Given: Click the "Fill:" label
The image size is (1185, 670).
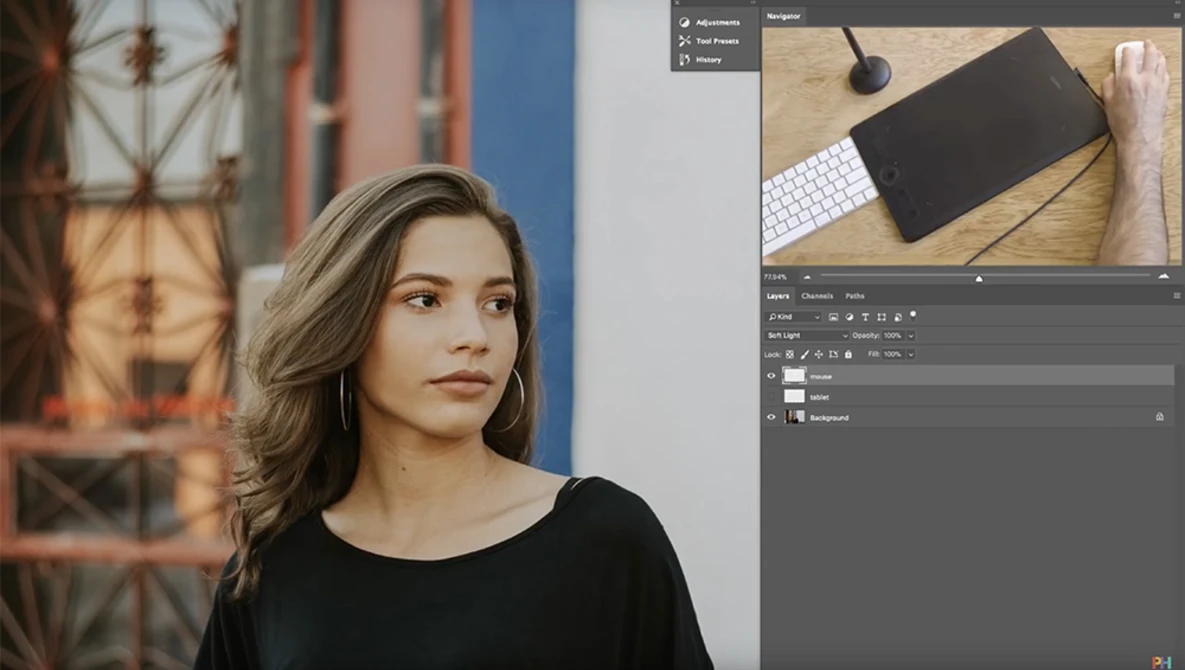Looking at the screenshot, I should tap(874, 354).
